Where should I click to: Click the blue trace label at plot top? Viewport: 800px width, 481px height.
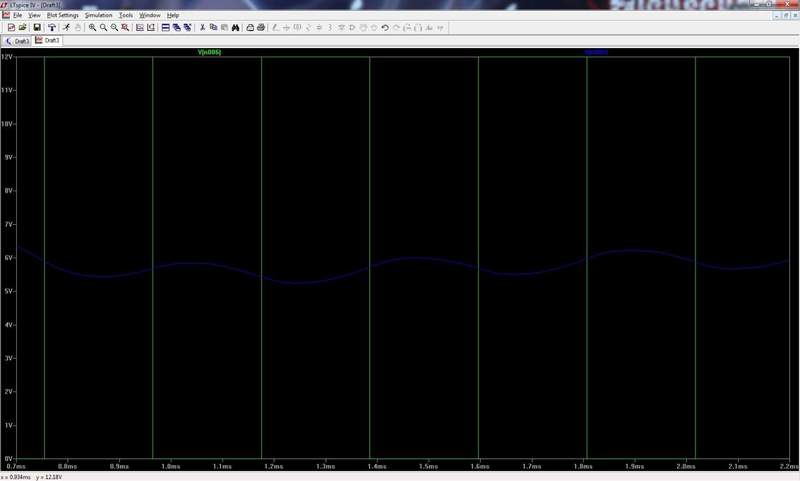596,52
